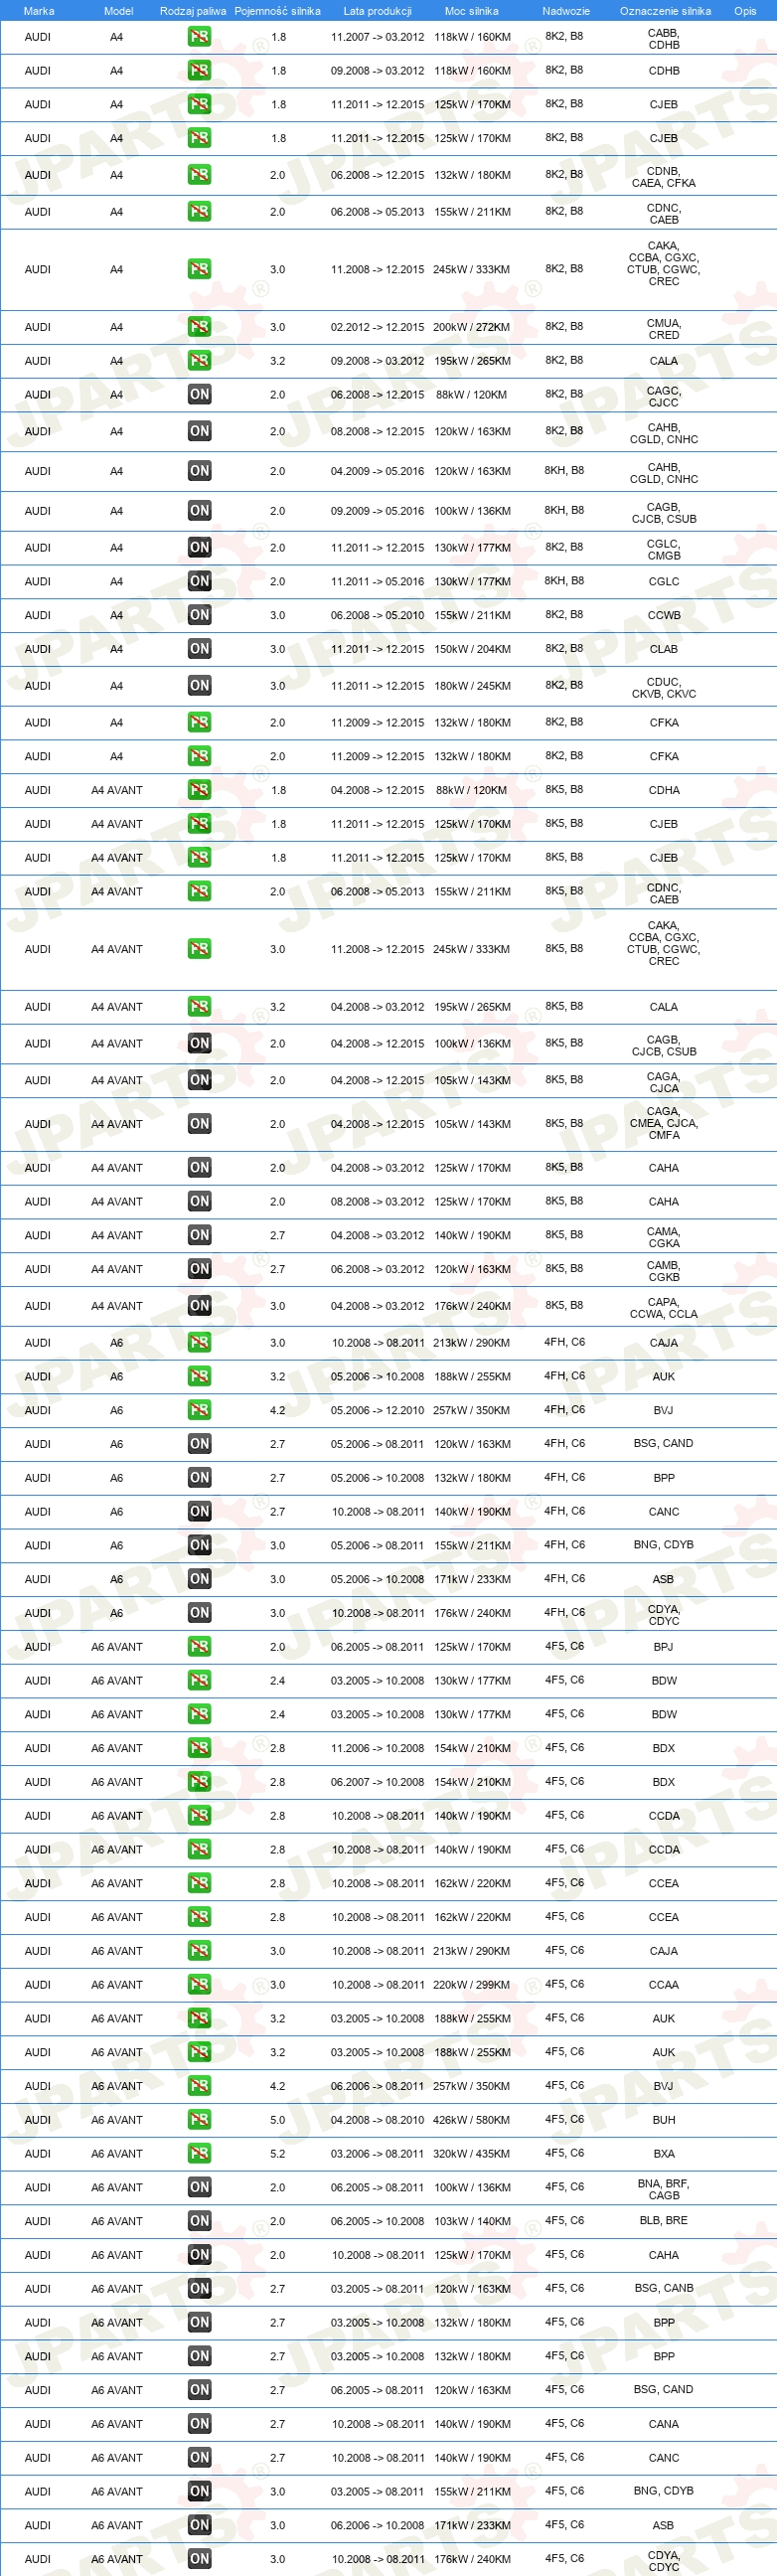Click diesel ON icon in A6 4FH BPP row

tap(199, 1478)
